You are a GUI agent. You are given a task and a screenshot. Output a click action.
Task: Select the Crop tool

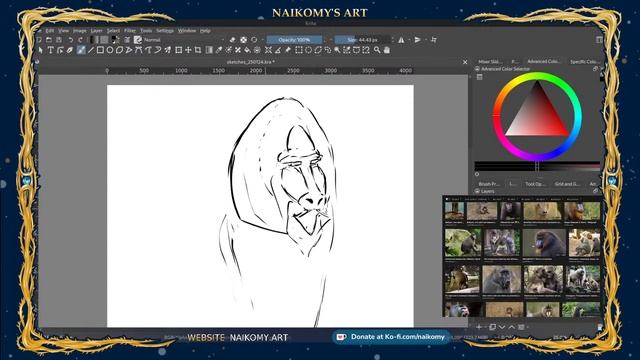click(x=198, y=50)
